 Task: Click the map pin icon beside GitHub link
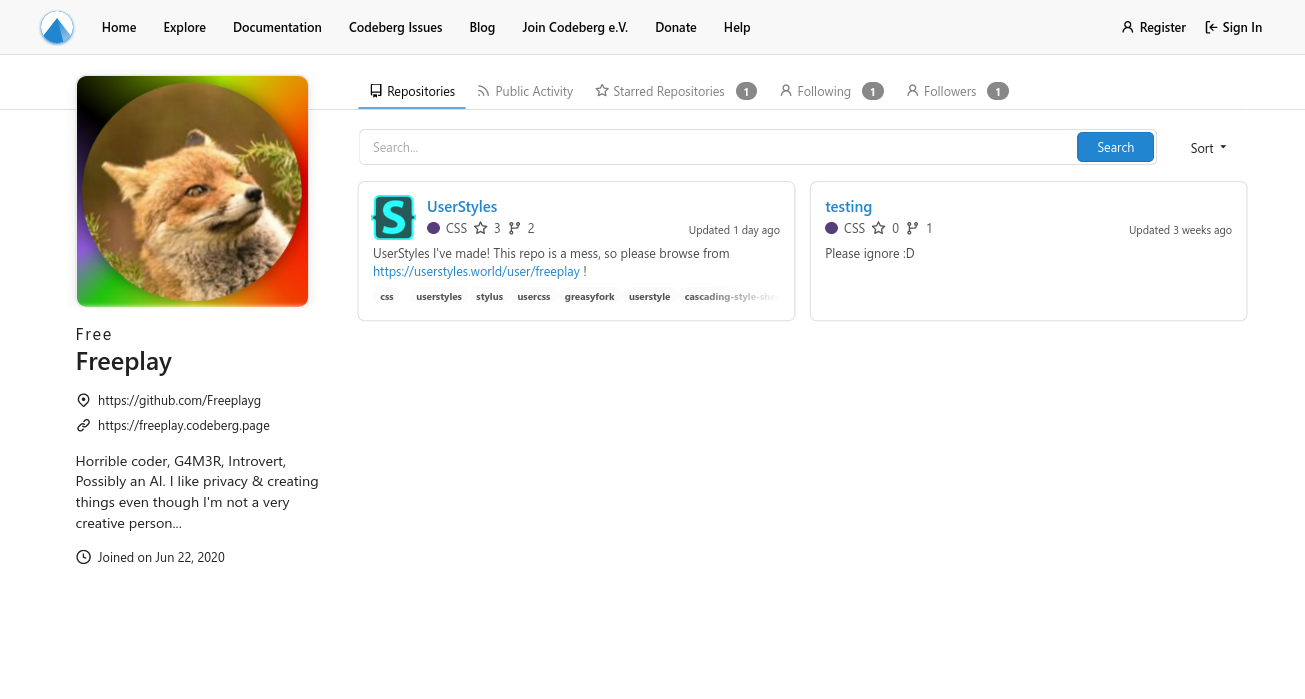[83, 400]
